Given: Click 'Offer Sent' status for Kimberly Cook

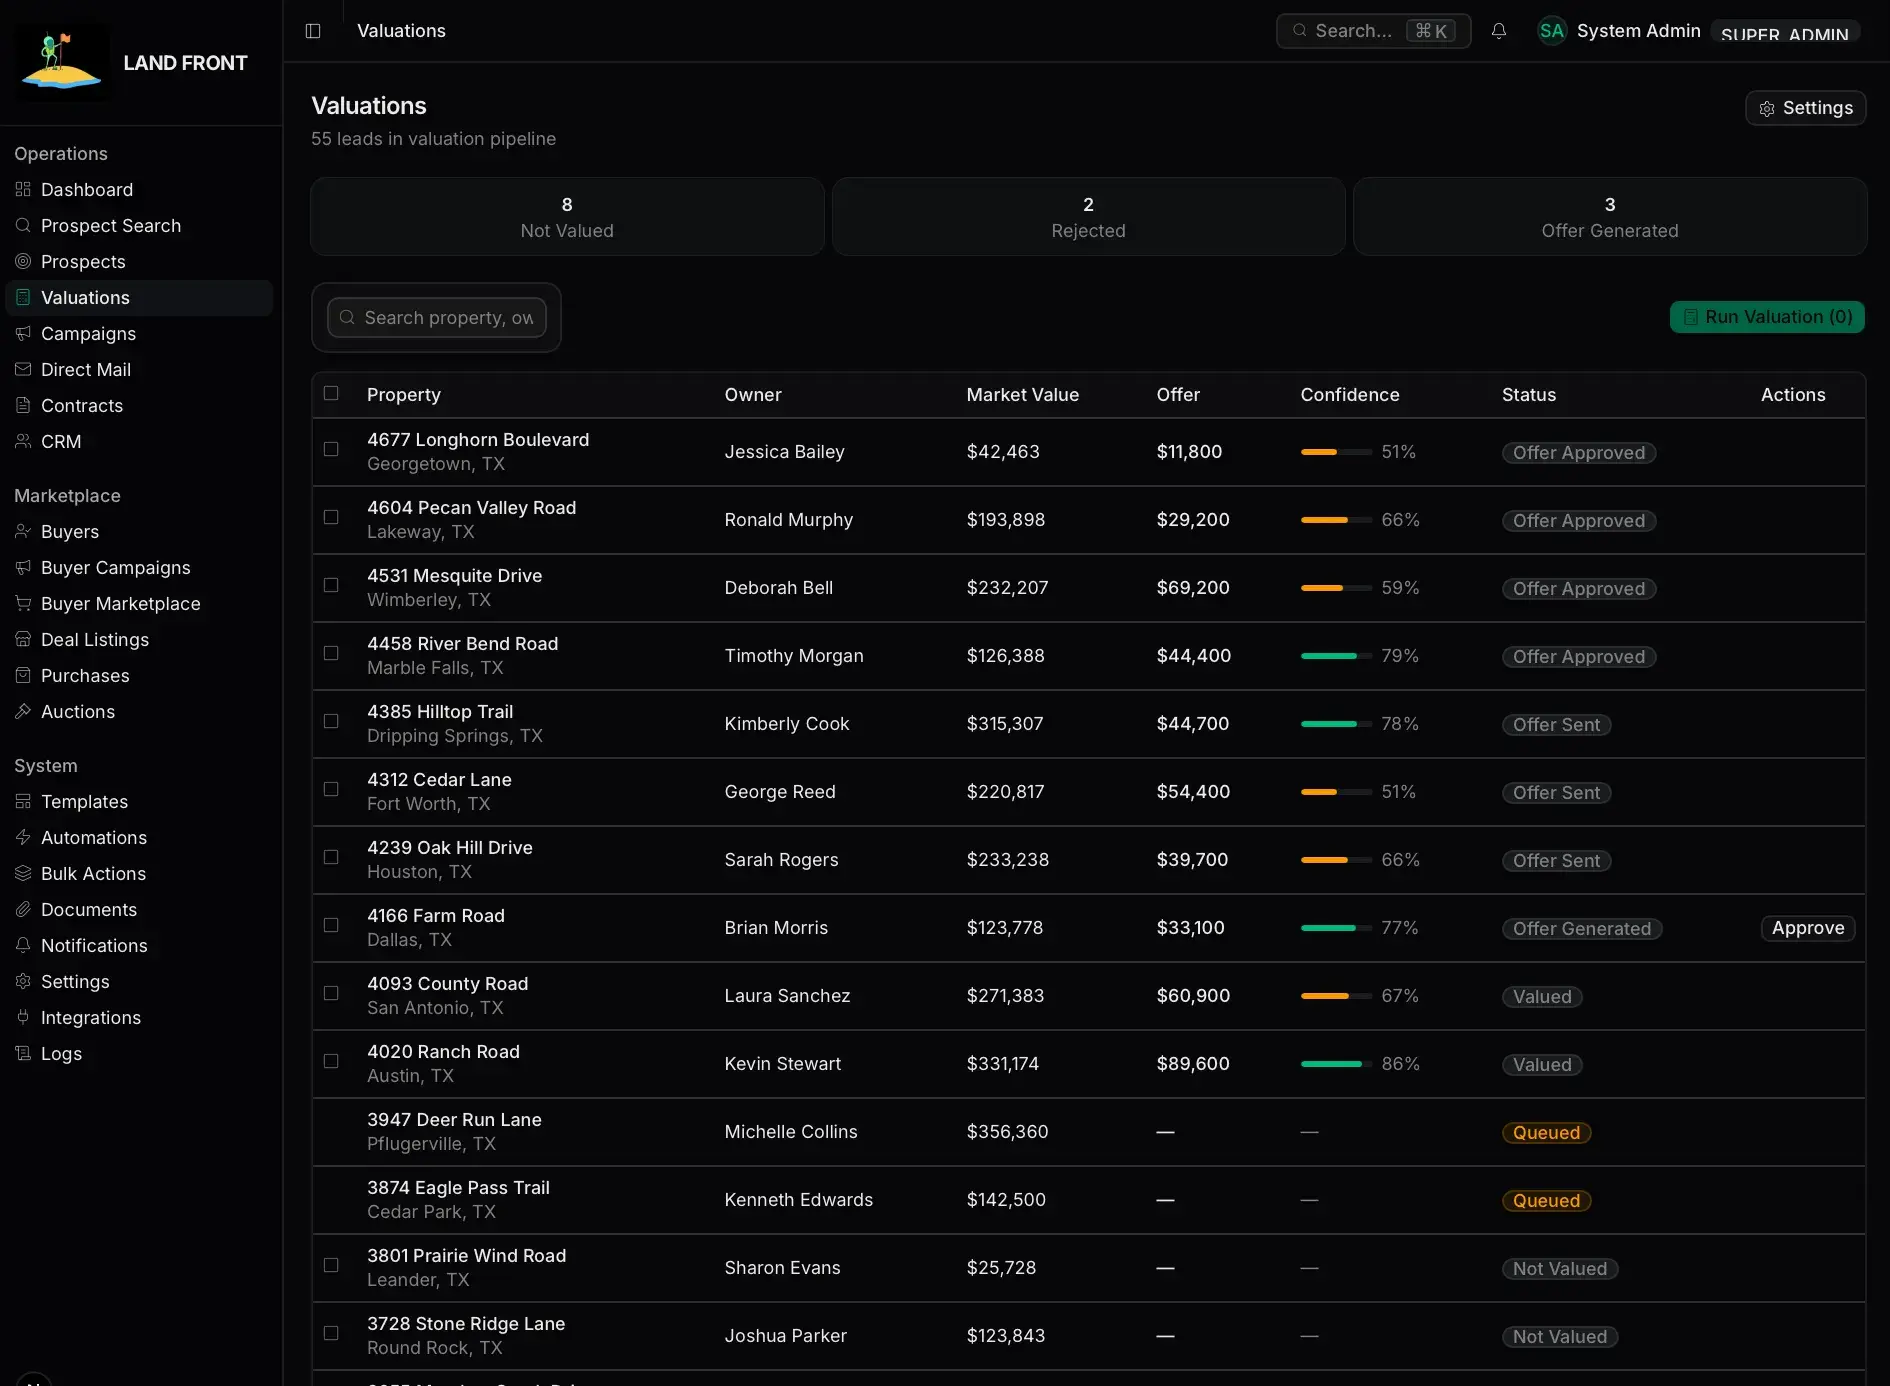Looking at the screenshot, I should pos(1556,725).
